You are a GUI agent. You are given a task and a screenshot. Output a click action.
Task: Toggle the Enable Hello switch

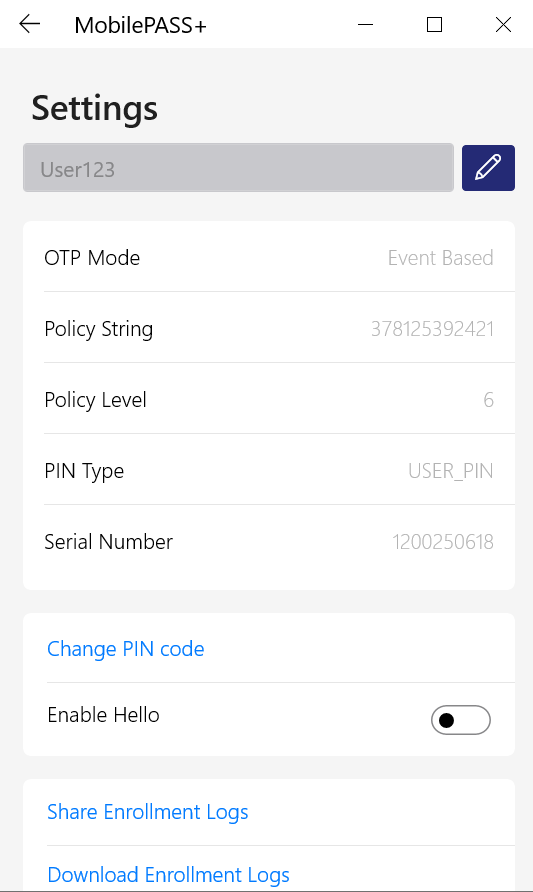click(461, 720)
